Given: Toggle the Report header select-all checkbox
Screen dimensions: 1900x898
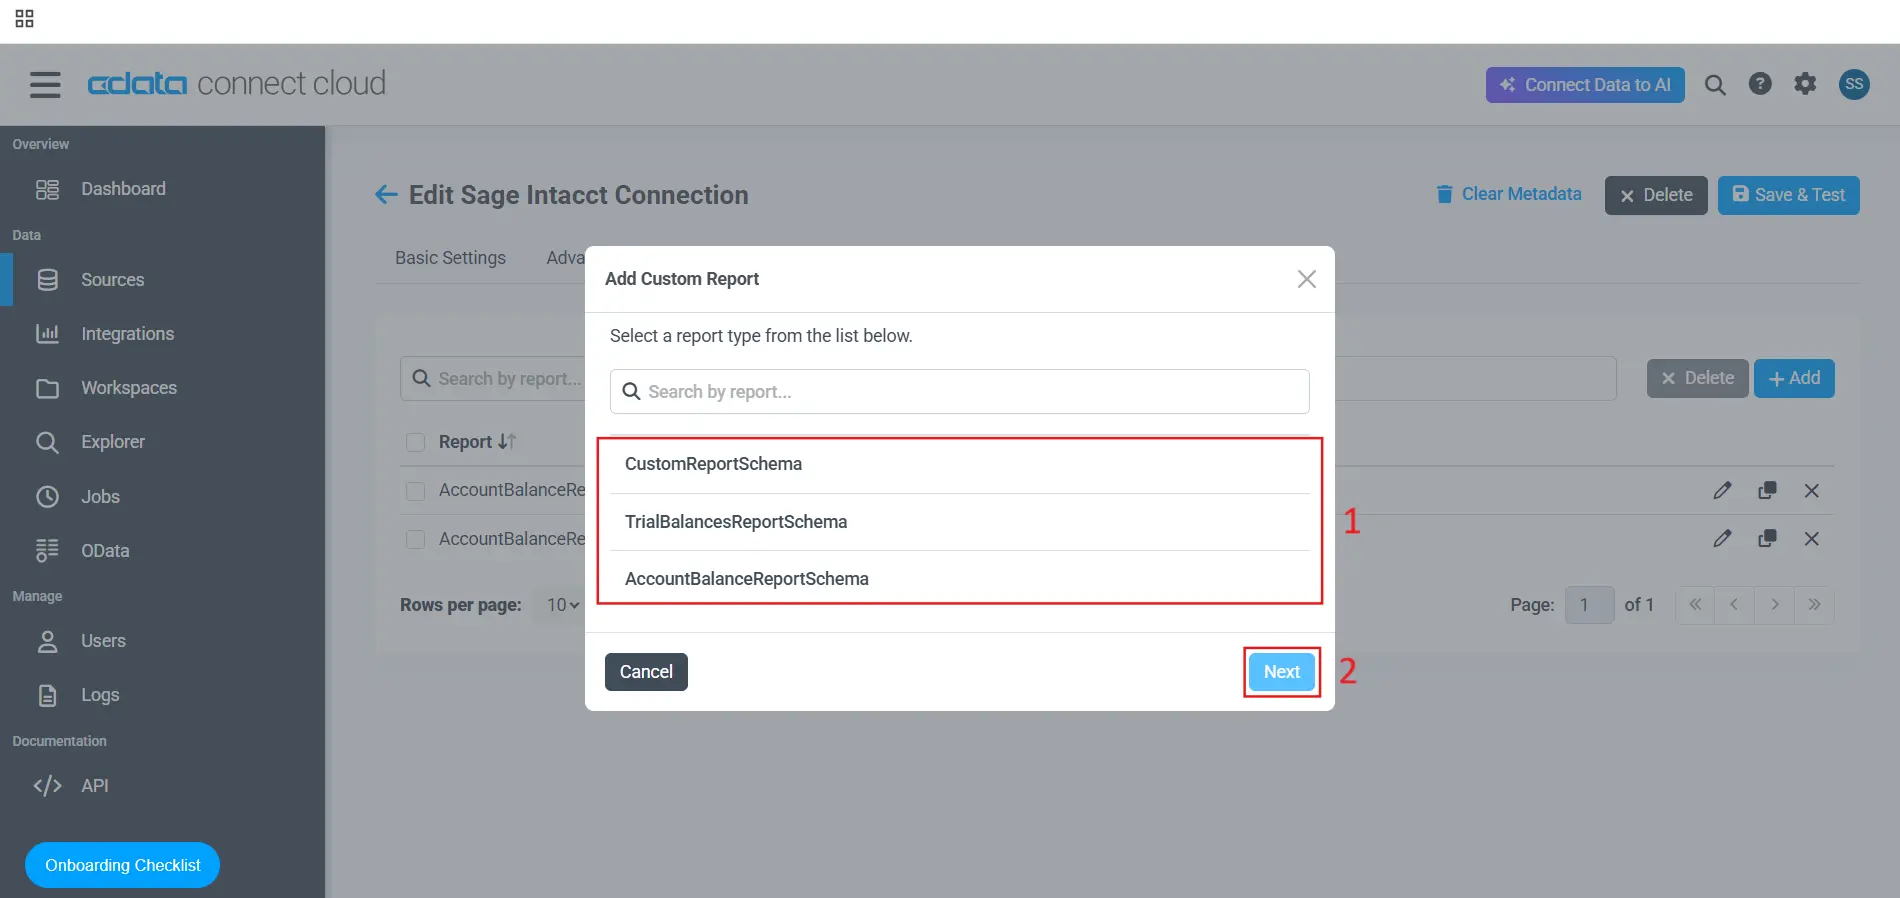Looking at the screenshot, I should (416, 442).
